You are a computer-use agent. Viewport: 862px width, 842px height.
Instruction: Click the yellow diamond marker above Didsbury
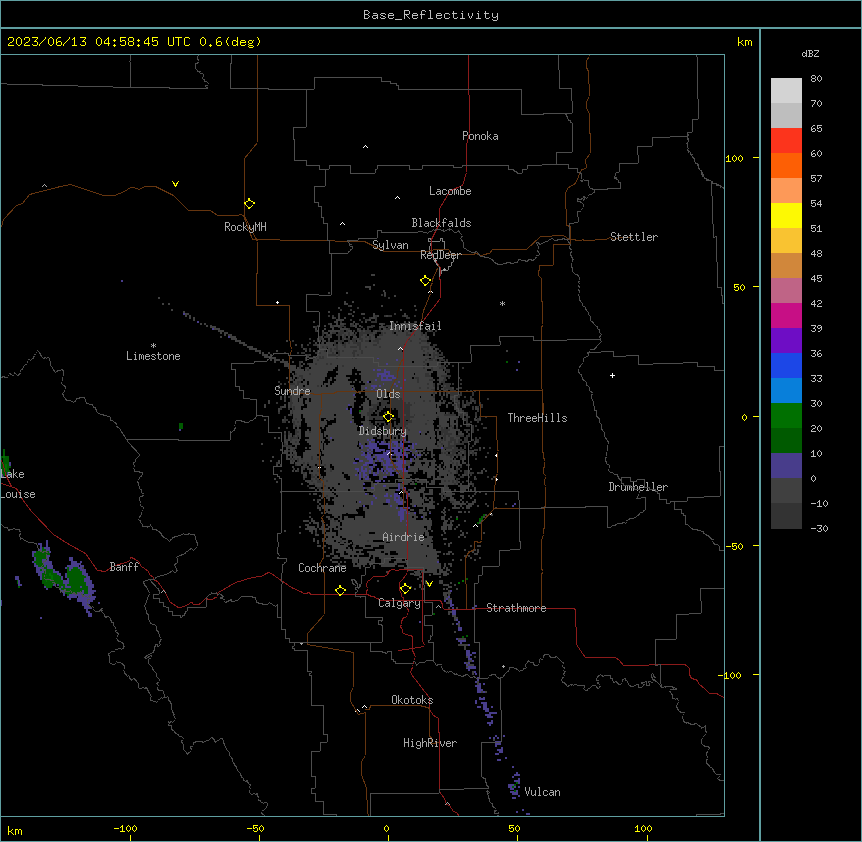[x=388, y=416]
